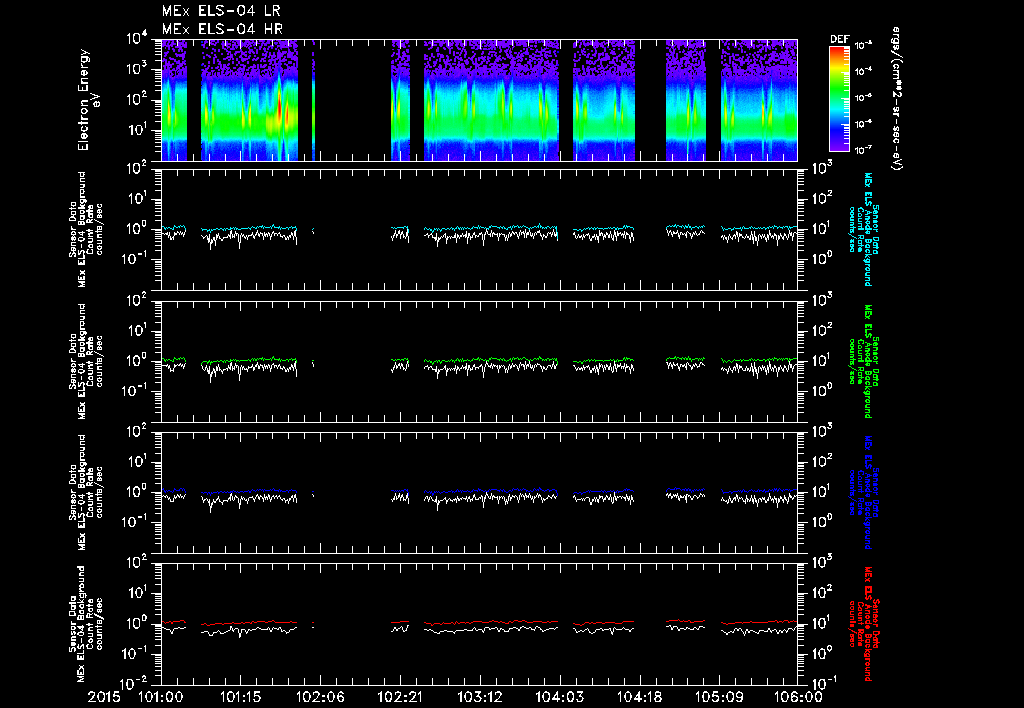Click the 104:18 time axis label
Image resolution: width=1024 pixels, height=708 pixels.
click(x=639, y=696)
